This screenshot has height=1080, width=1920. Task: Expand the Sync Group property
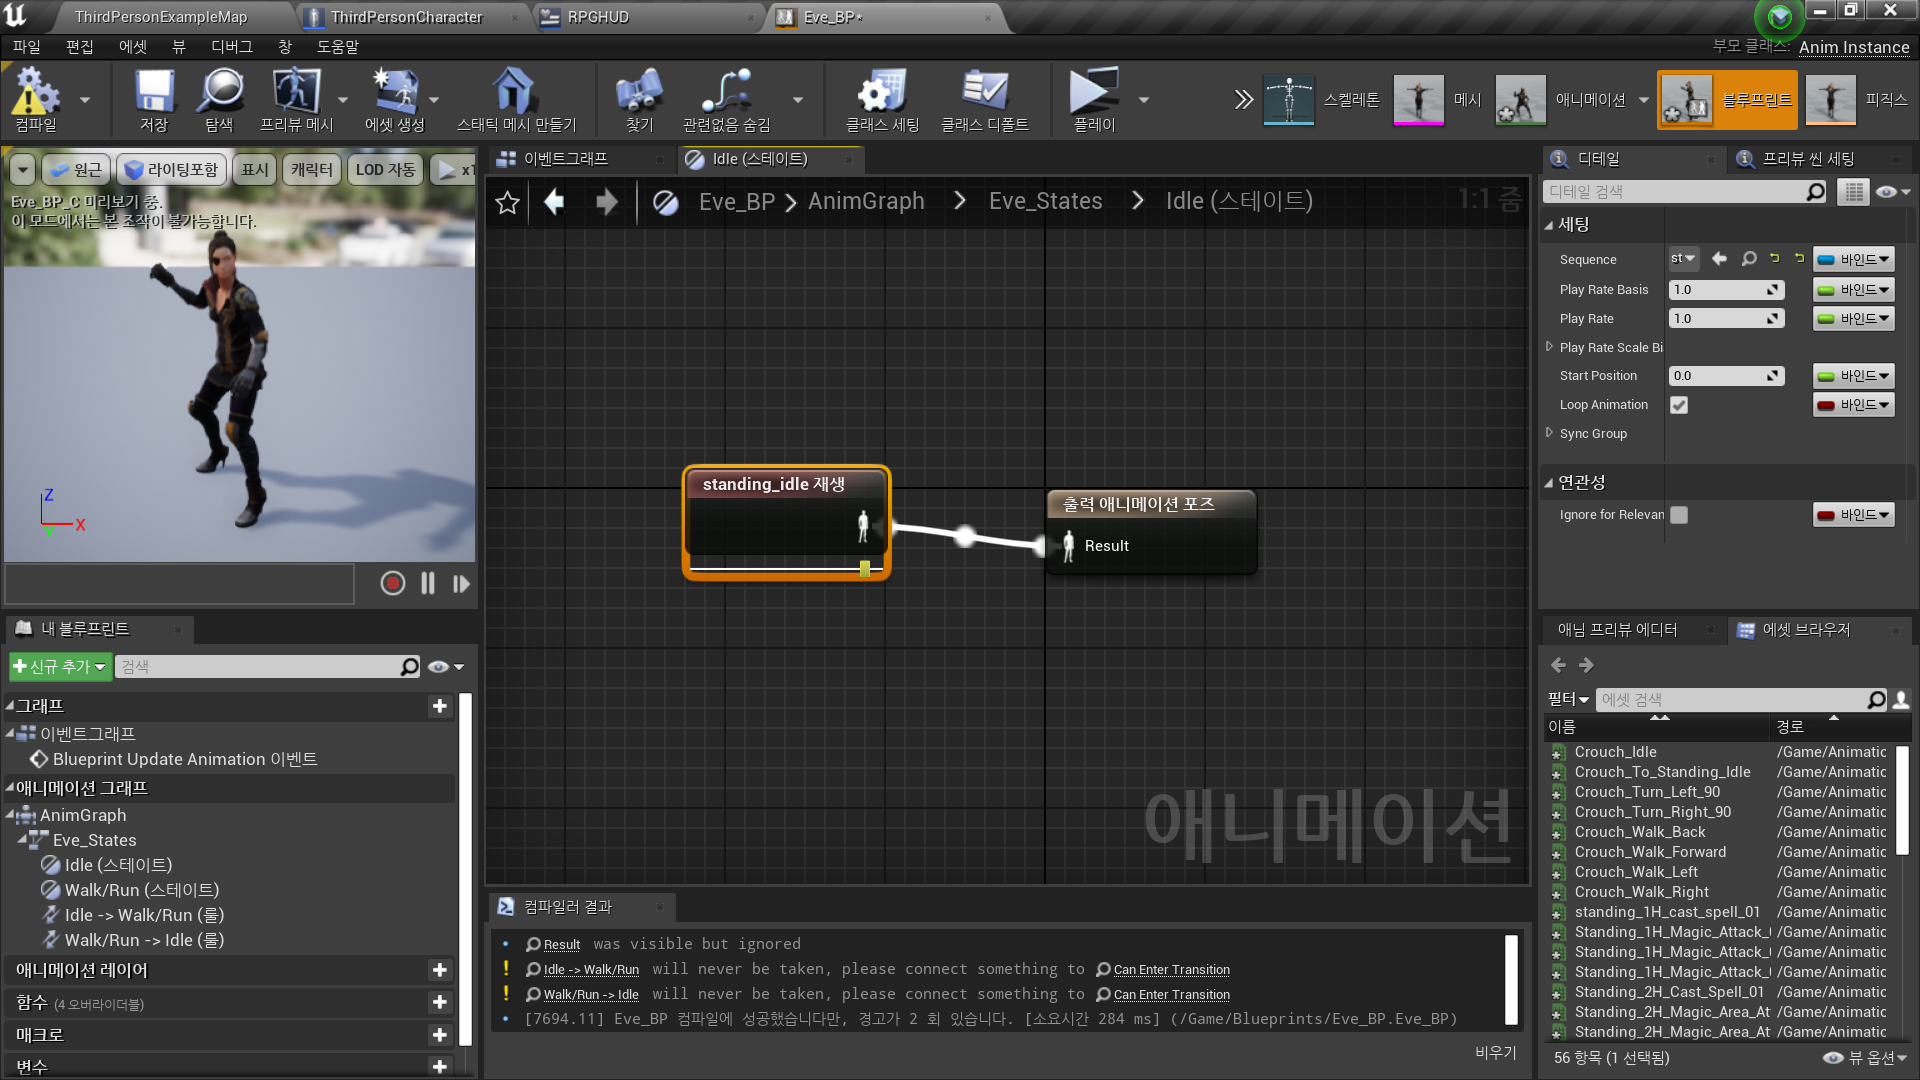pyautogui.click(x=1550, y=433)
